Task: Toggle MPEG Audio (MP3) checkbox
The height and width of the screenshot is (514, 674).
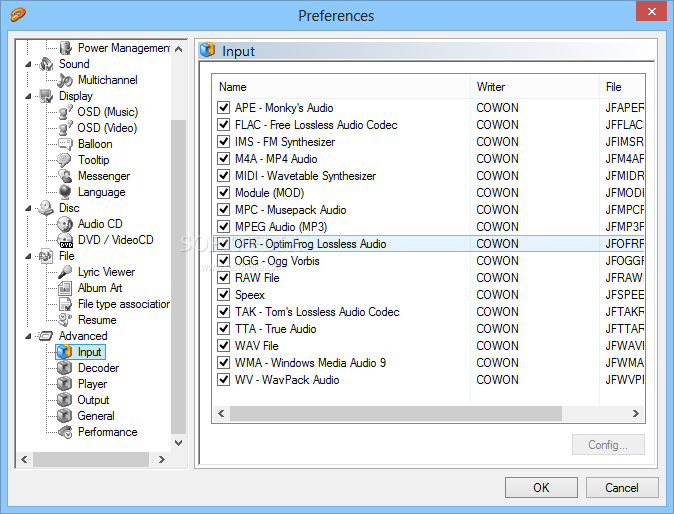Action: pos(224,226)
